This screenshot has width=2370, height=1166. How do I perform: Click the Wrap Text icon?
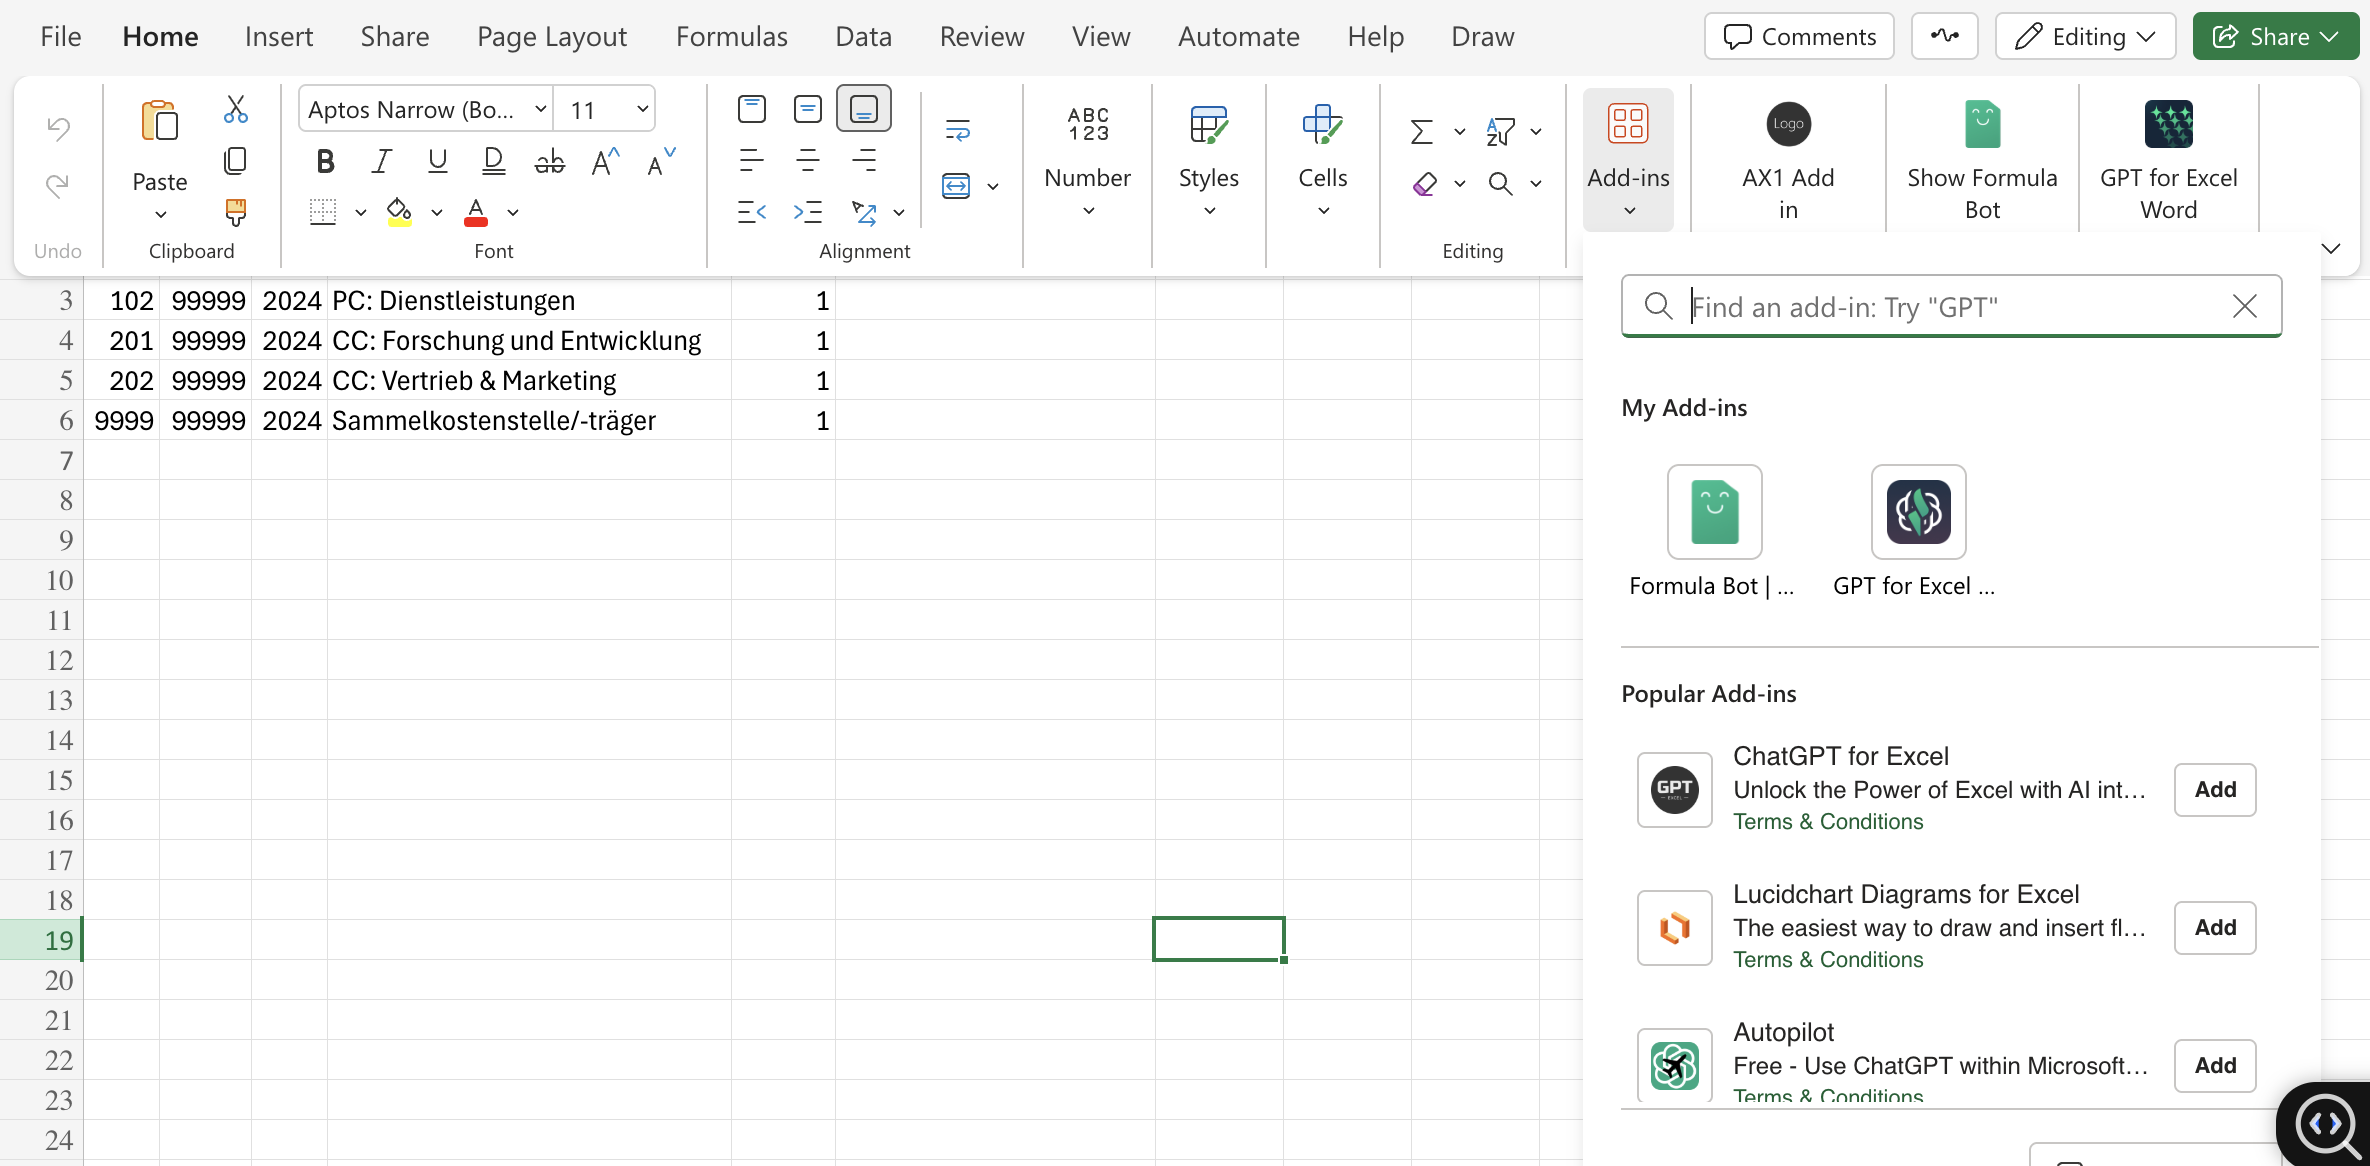957,129
